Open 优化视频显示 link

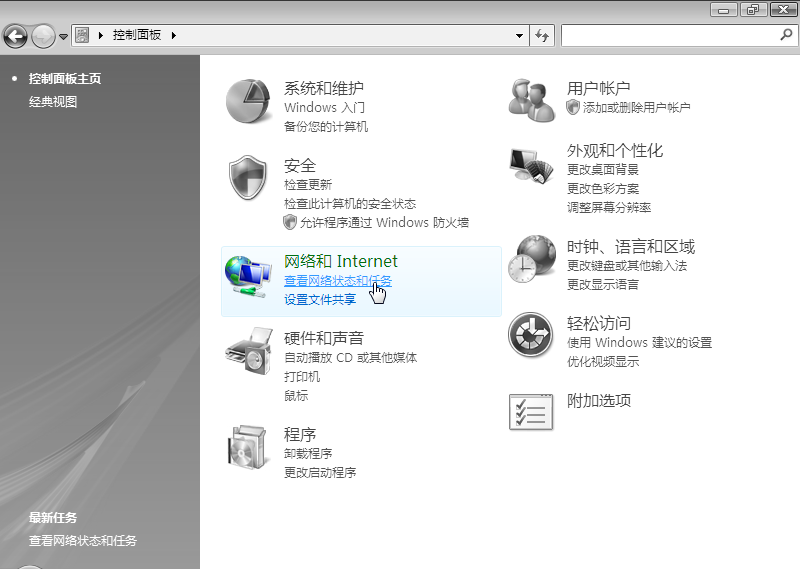coord(603,362)
